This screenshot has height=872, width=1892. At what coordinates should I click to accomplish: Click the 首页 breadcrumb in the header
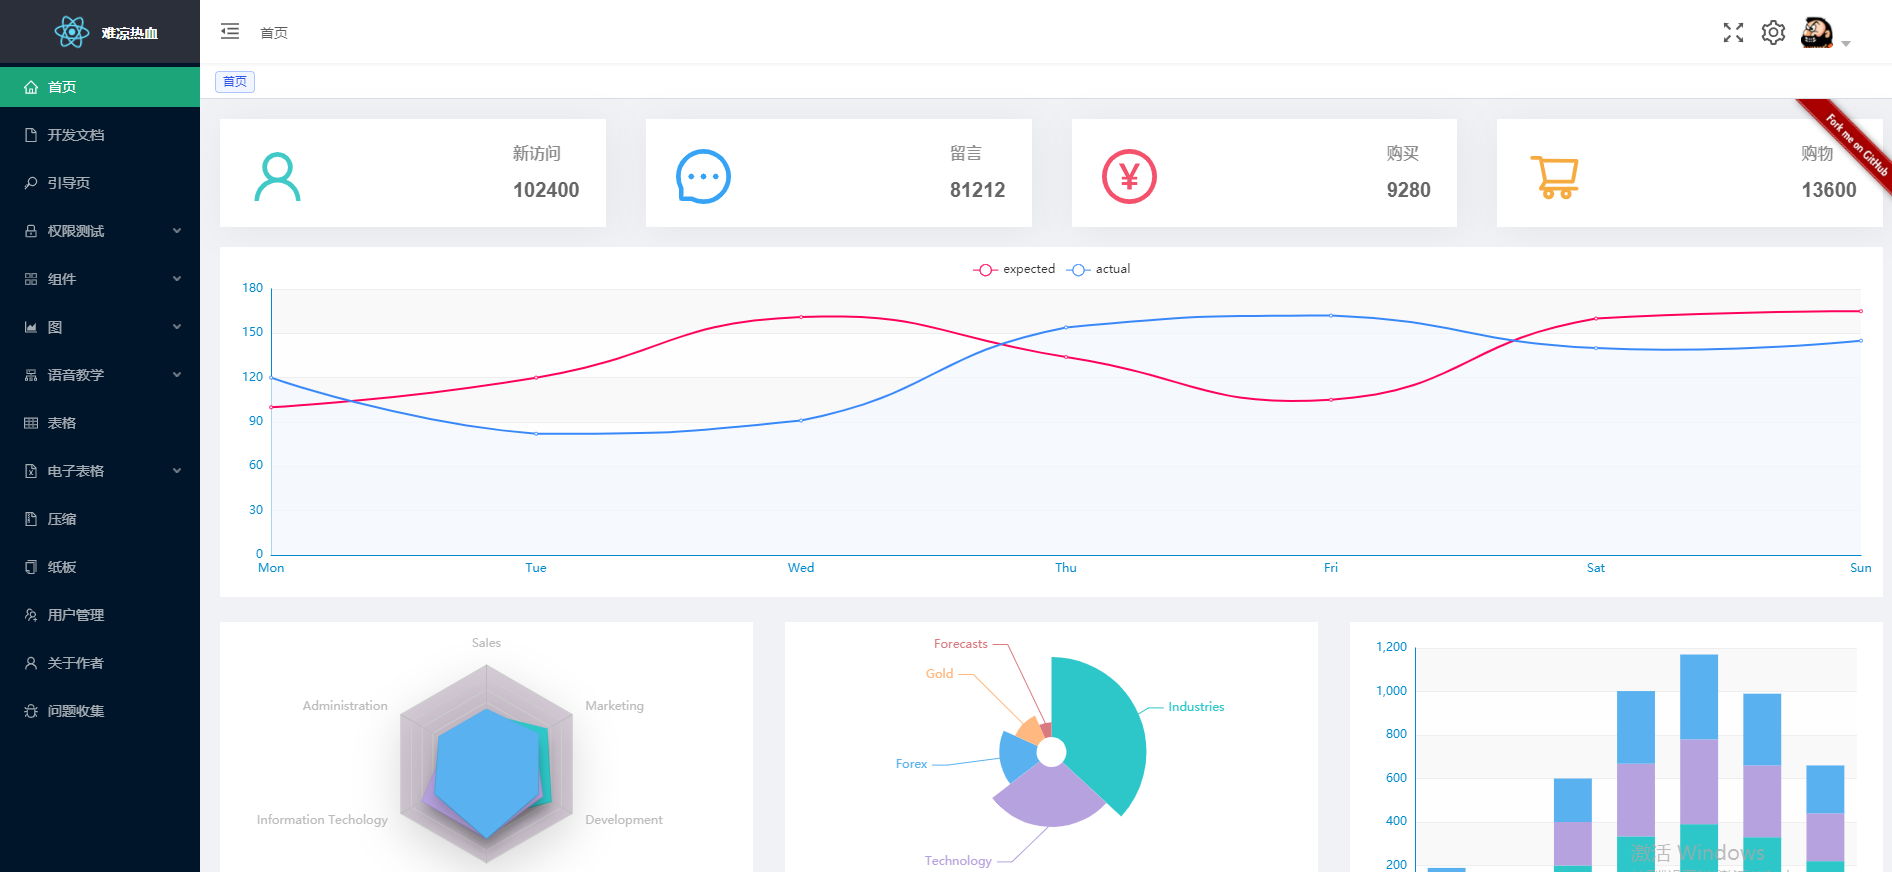(274, 33)
